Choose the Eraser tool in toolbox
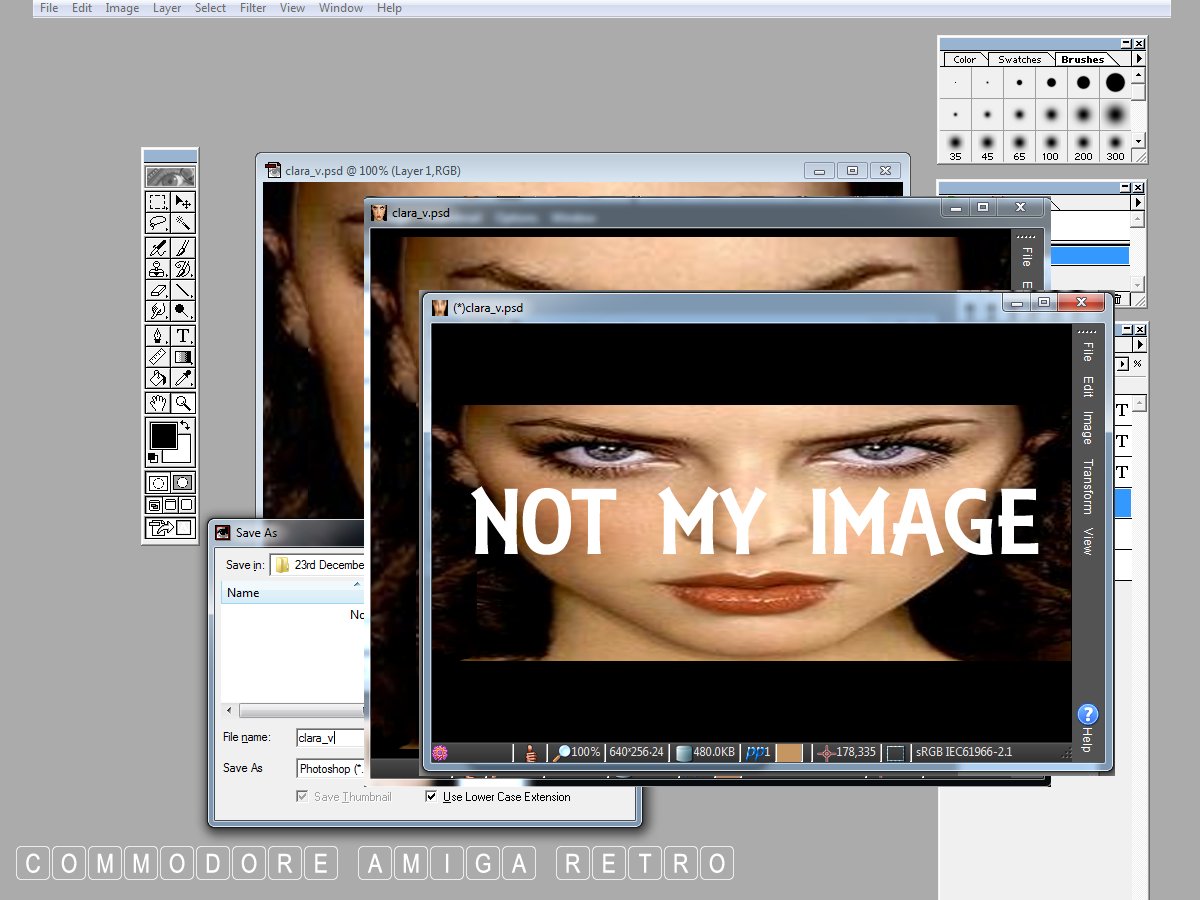The width and height of the screenshot is (1200, 900). click(157, 290)
